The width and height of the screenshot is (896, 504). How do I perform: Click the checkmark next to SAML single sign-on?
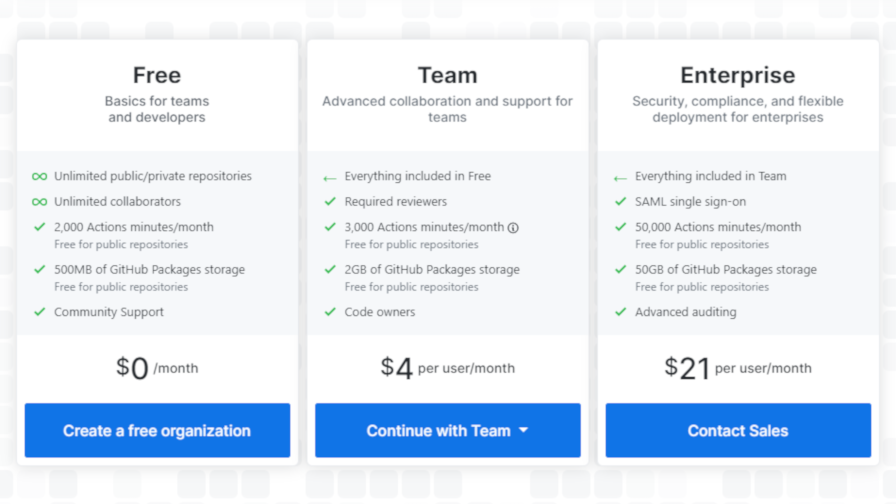pos(621,201)
